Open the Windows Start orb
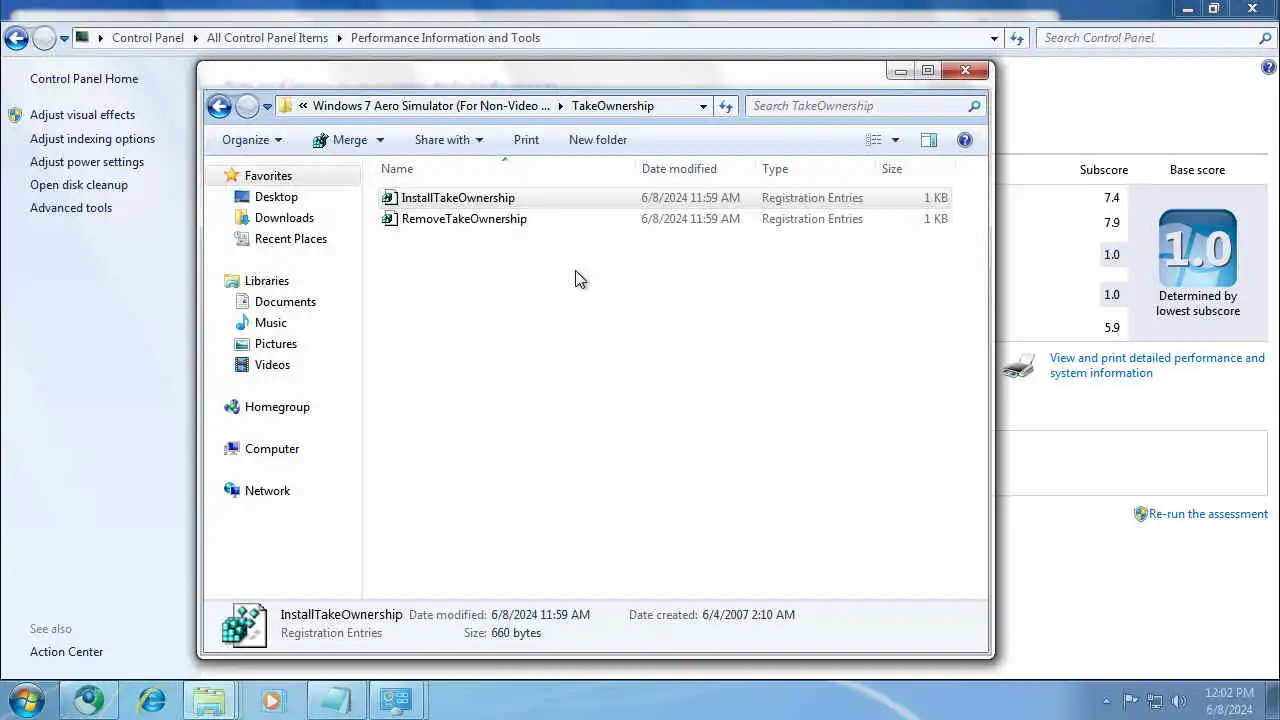The width and height of the screenshot is (1280, 720). coord(27,700)
